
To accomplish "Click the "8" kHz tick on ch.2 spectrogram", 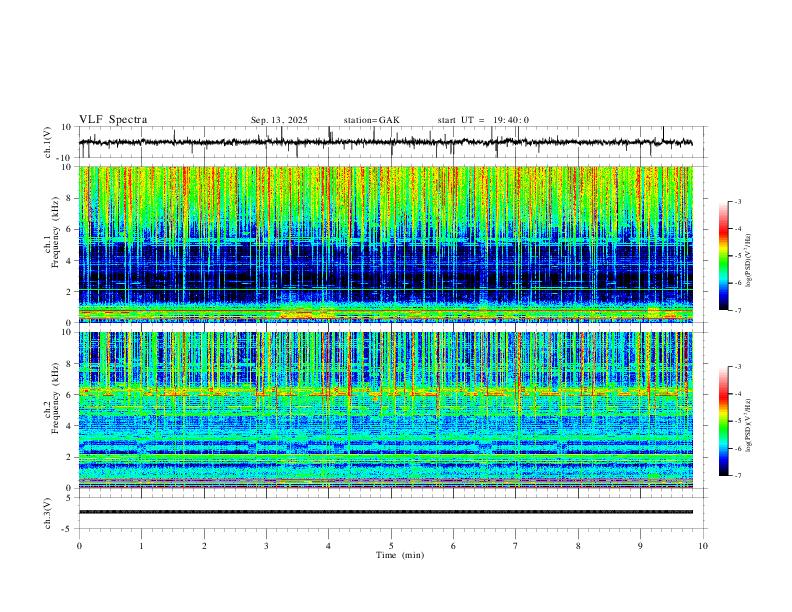I will [x=69, y=364].
